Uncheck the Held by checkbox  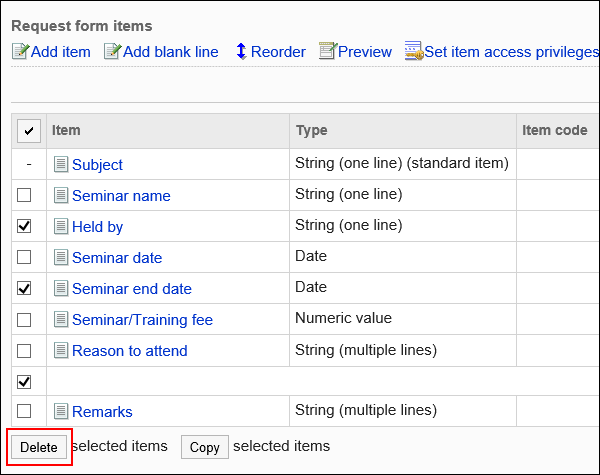(24, 226)
